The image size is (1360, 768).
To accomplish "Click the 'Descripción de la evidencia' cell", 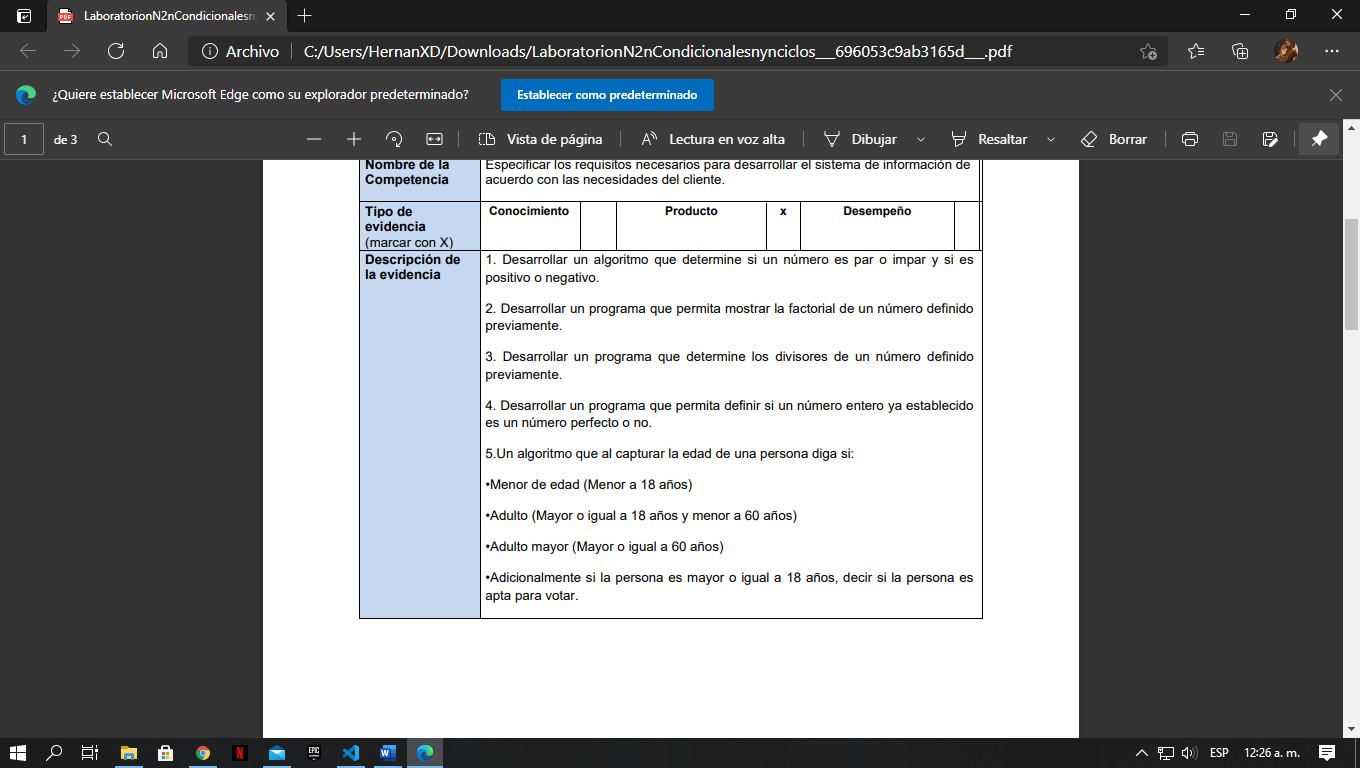I will point(420,434).
